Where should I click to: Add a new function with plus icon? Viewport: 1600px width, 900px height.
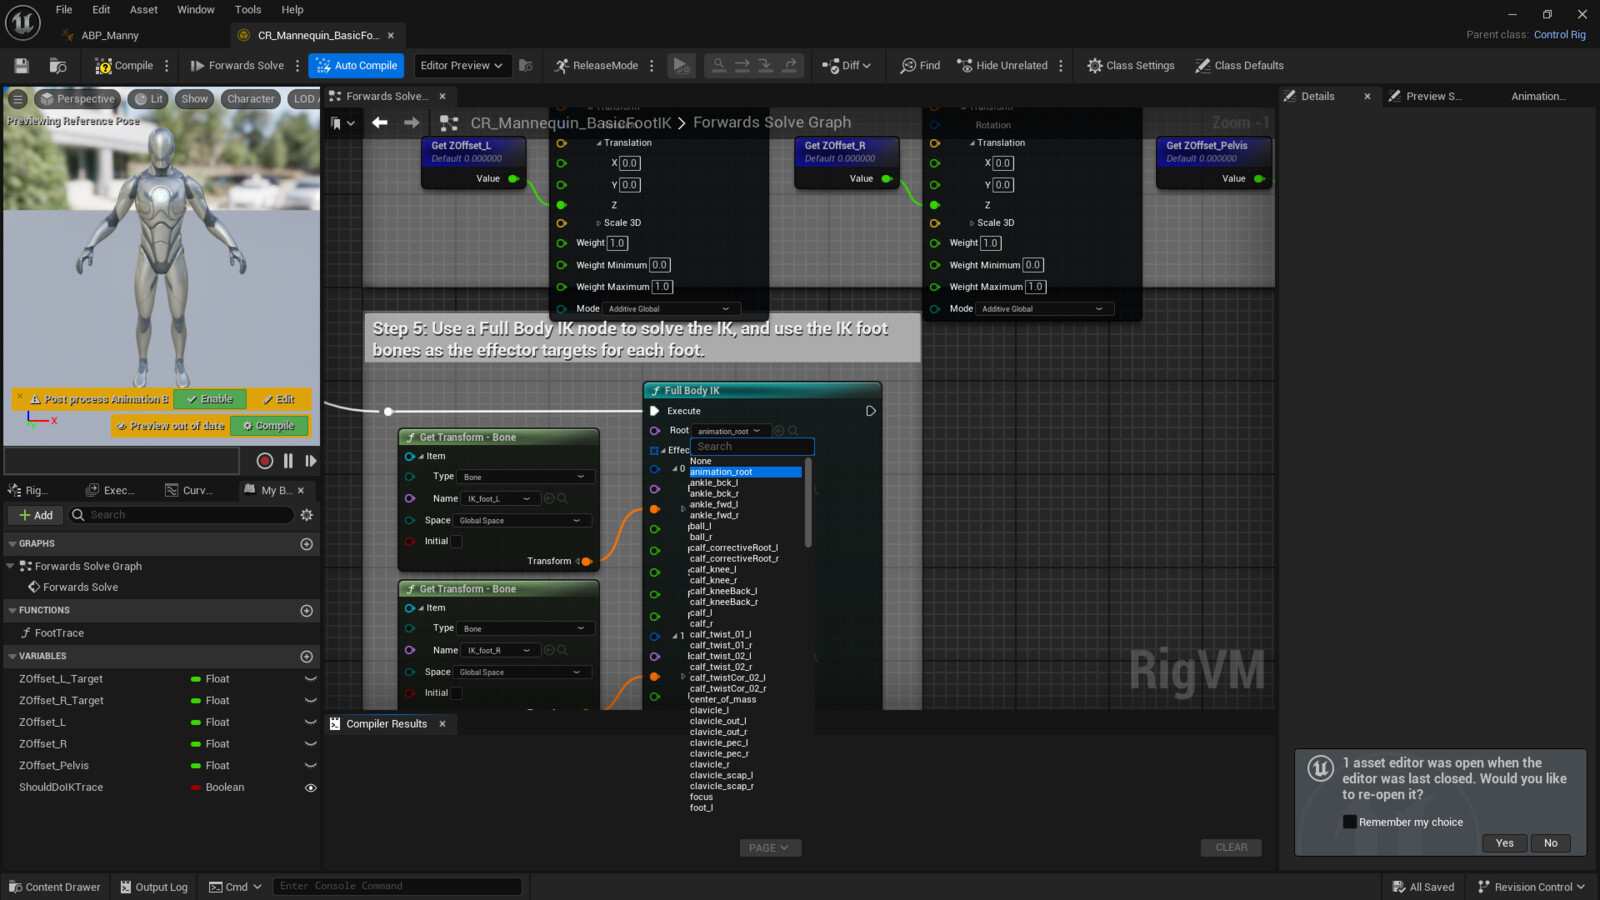coord(307,611)
